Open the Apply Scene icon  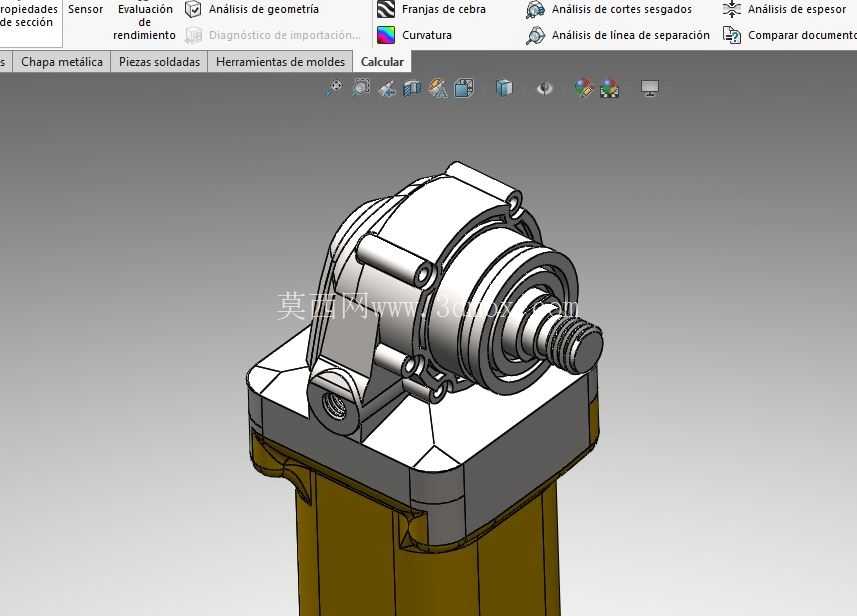[609, 88]
